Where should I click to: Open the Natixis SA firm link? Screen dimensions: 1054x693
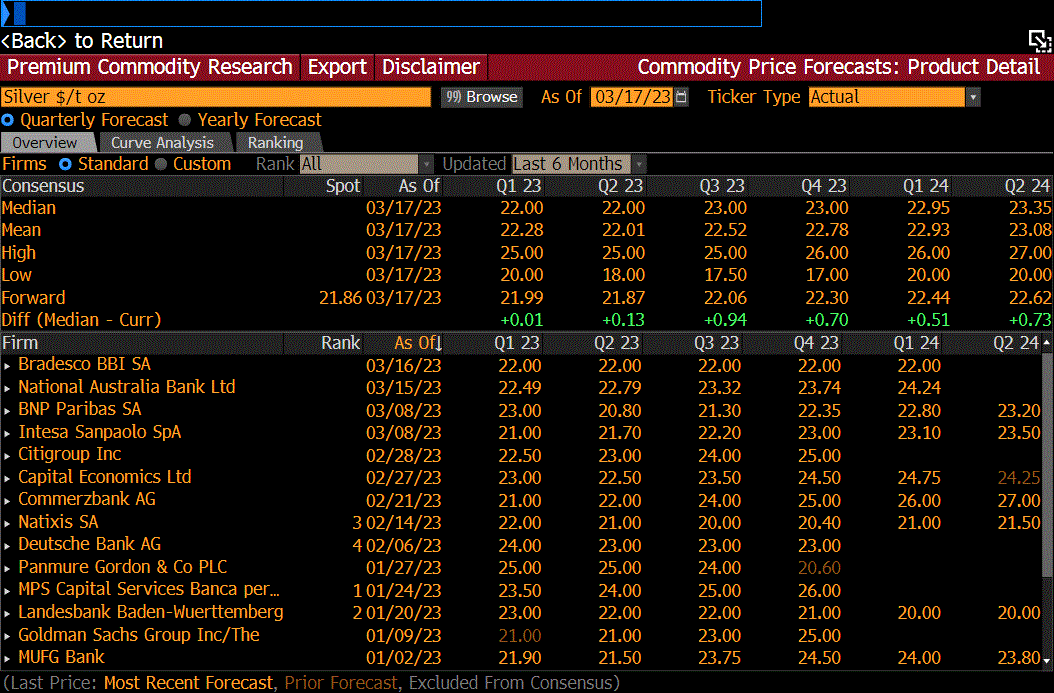click(x=58, y=522)
